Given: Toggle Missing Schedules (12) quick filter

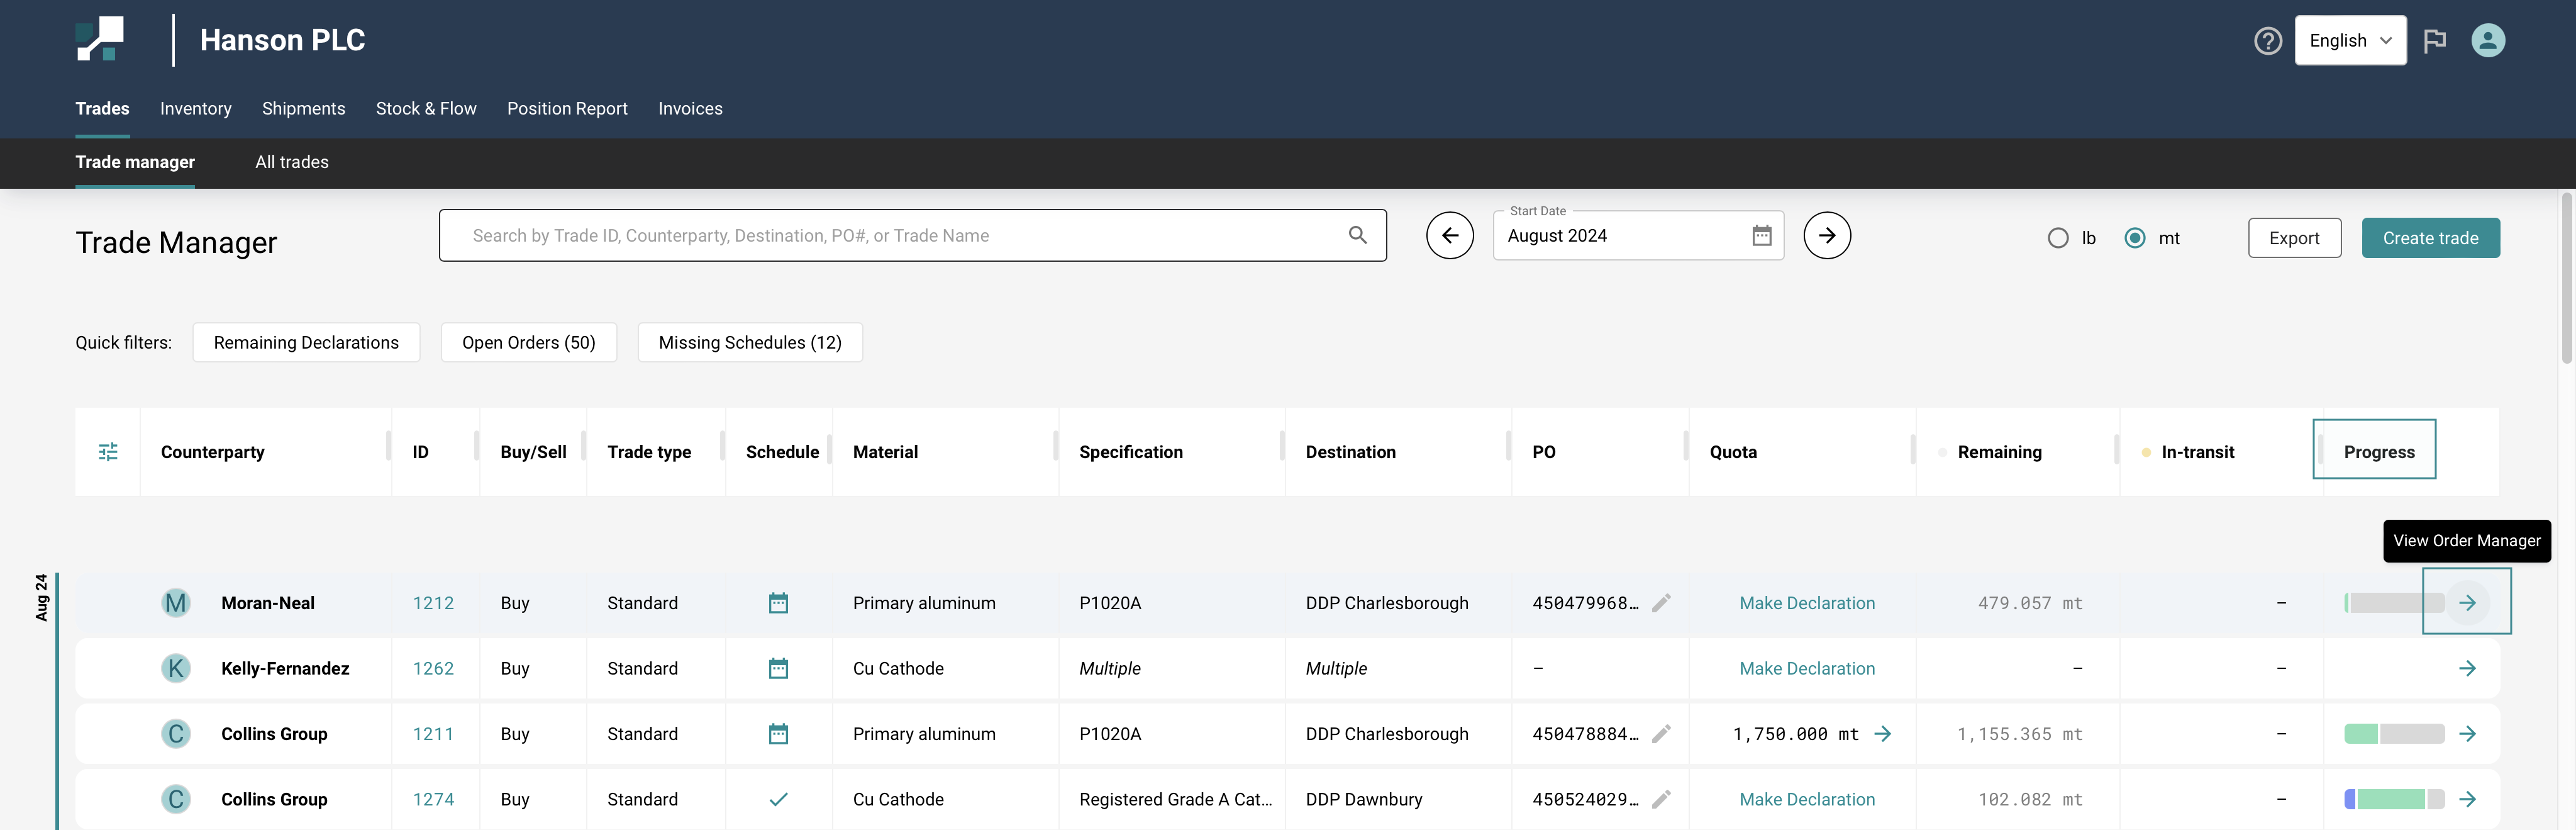Looking at the screenshot, I should click(x=749, y=342).
